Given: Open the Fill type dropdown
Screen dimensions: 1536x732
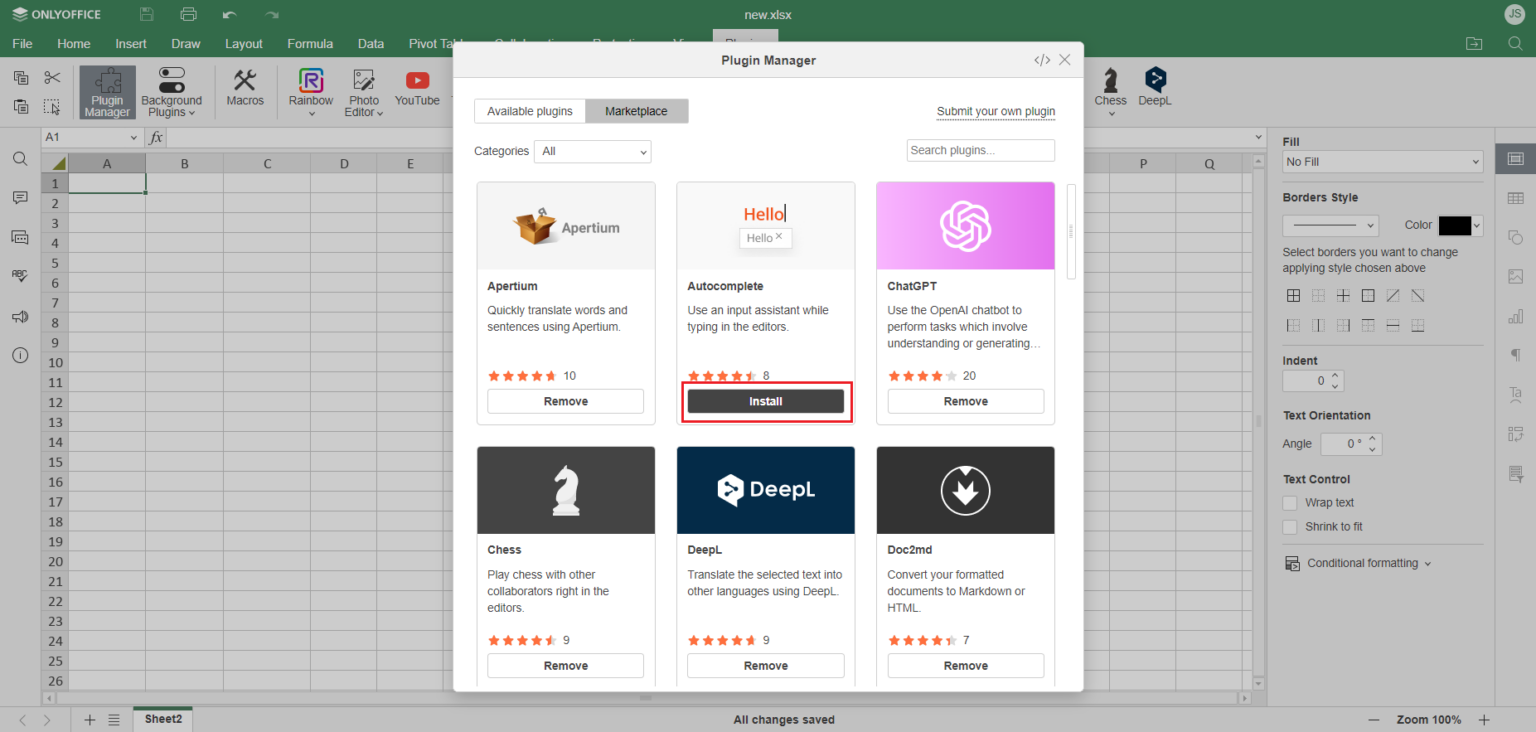Looking at the screenshot, I should 1382,162.
